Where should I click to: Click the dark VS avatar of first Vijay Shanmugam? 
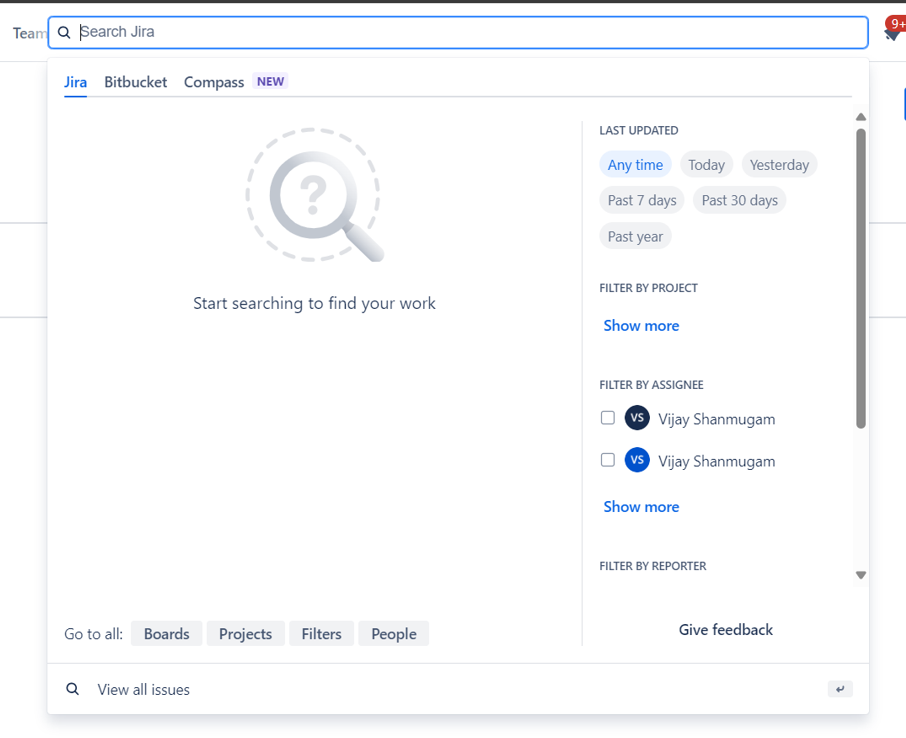(637, 418)
